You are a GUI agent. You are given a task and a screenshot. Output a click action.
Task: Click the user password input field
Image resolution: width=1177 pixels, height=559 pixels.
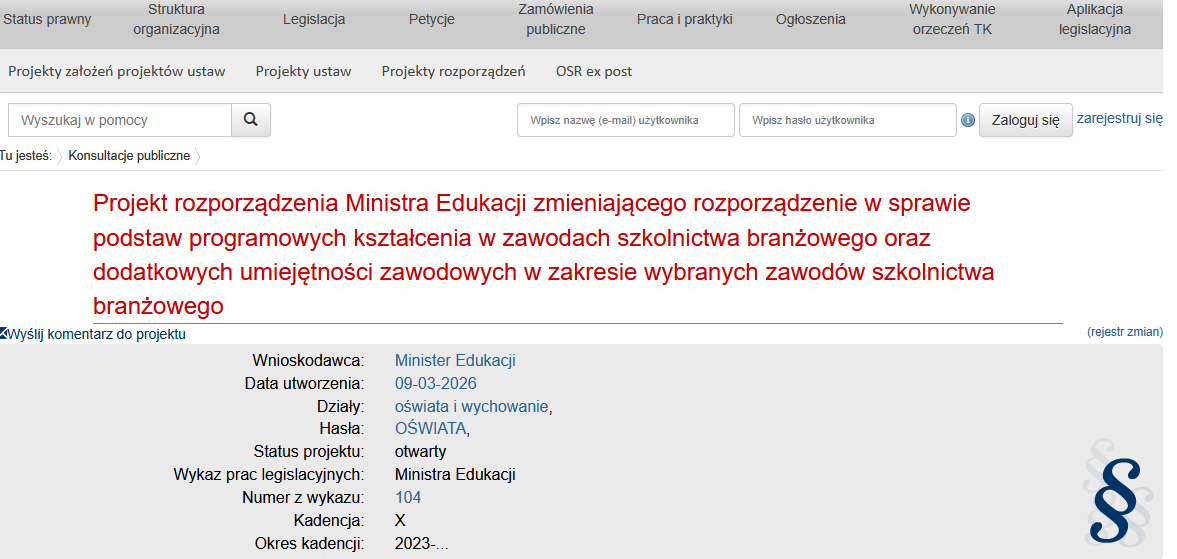pyautogui.click(x=847, y=120)
